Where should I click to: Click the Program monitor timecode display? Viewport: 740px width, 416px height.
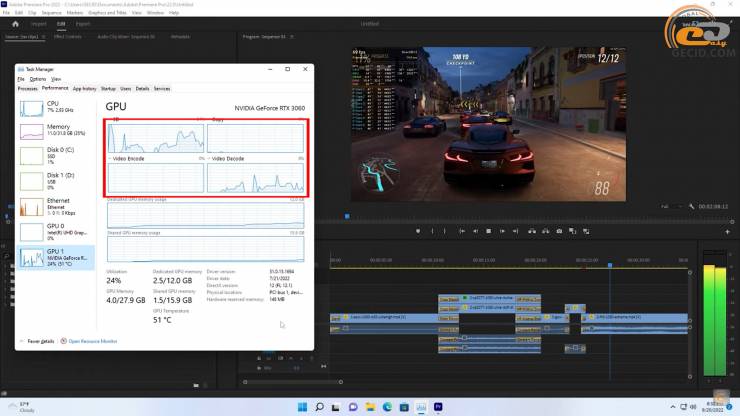(713, 206)
